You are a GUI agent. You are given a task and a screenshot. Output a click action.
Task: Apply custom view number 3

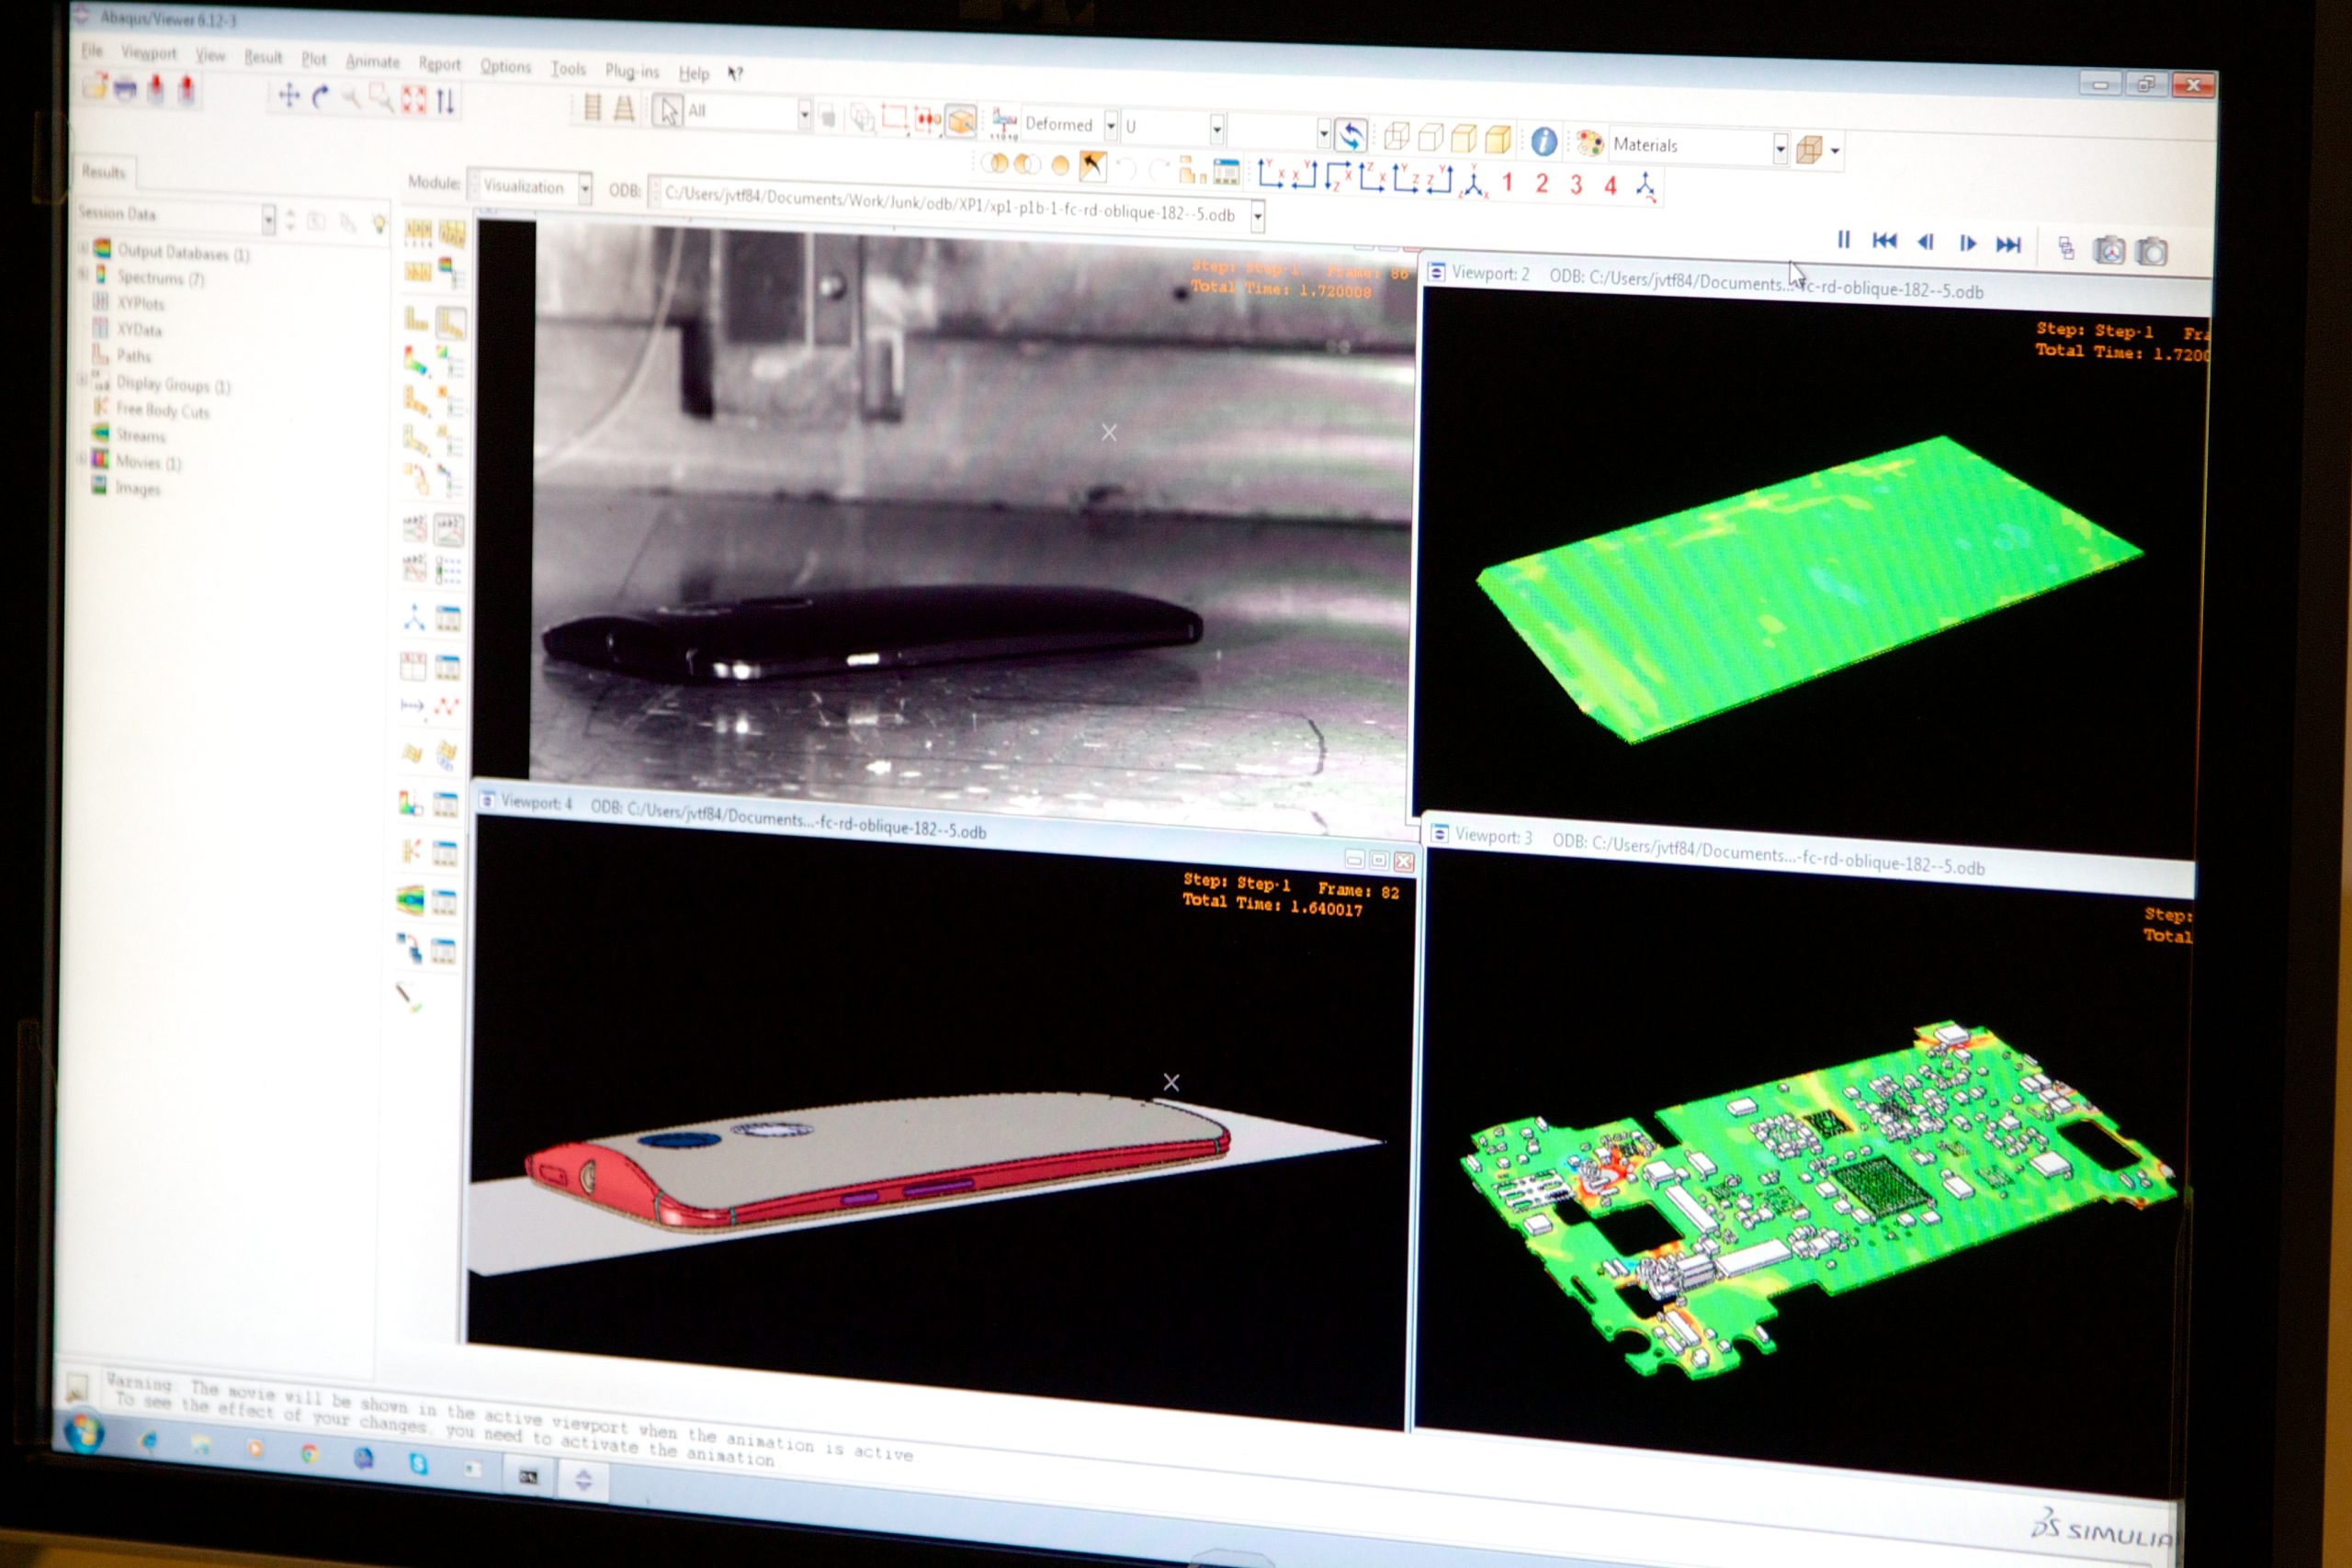(x=1576, y=185)
